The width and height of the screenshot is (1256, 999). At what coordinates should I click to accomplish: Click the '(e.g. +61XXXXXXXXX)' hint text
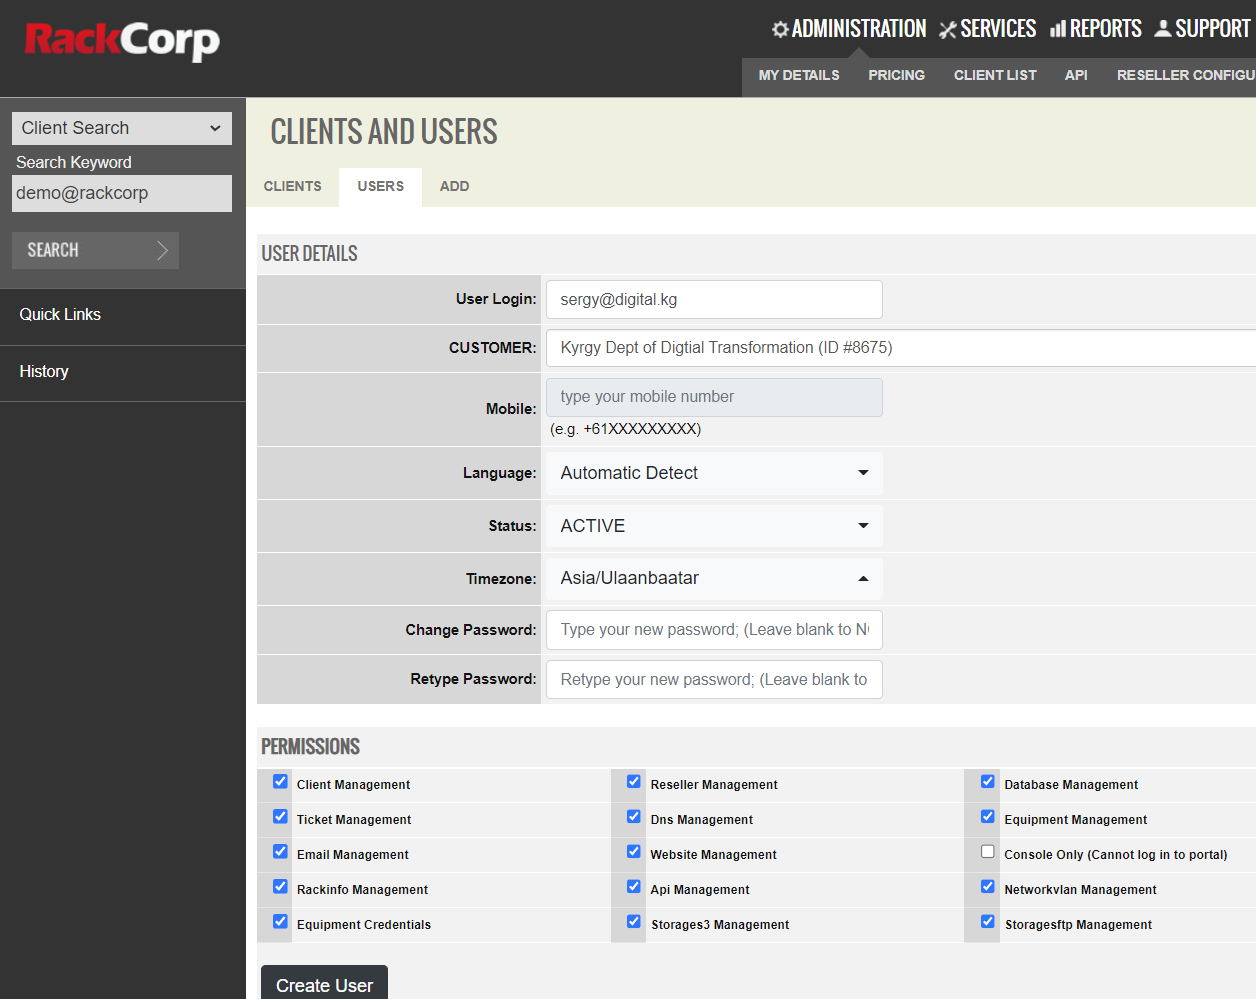pos(626,429)
